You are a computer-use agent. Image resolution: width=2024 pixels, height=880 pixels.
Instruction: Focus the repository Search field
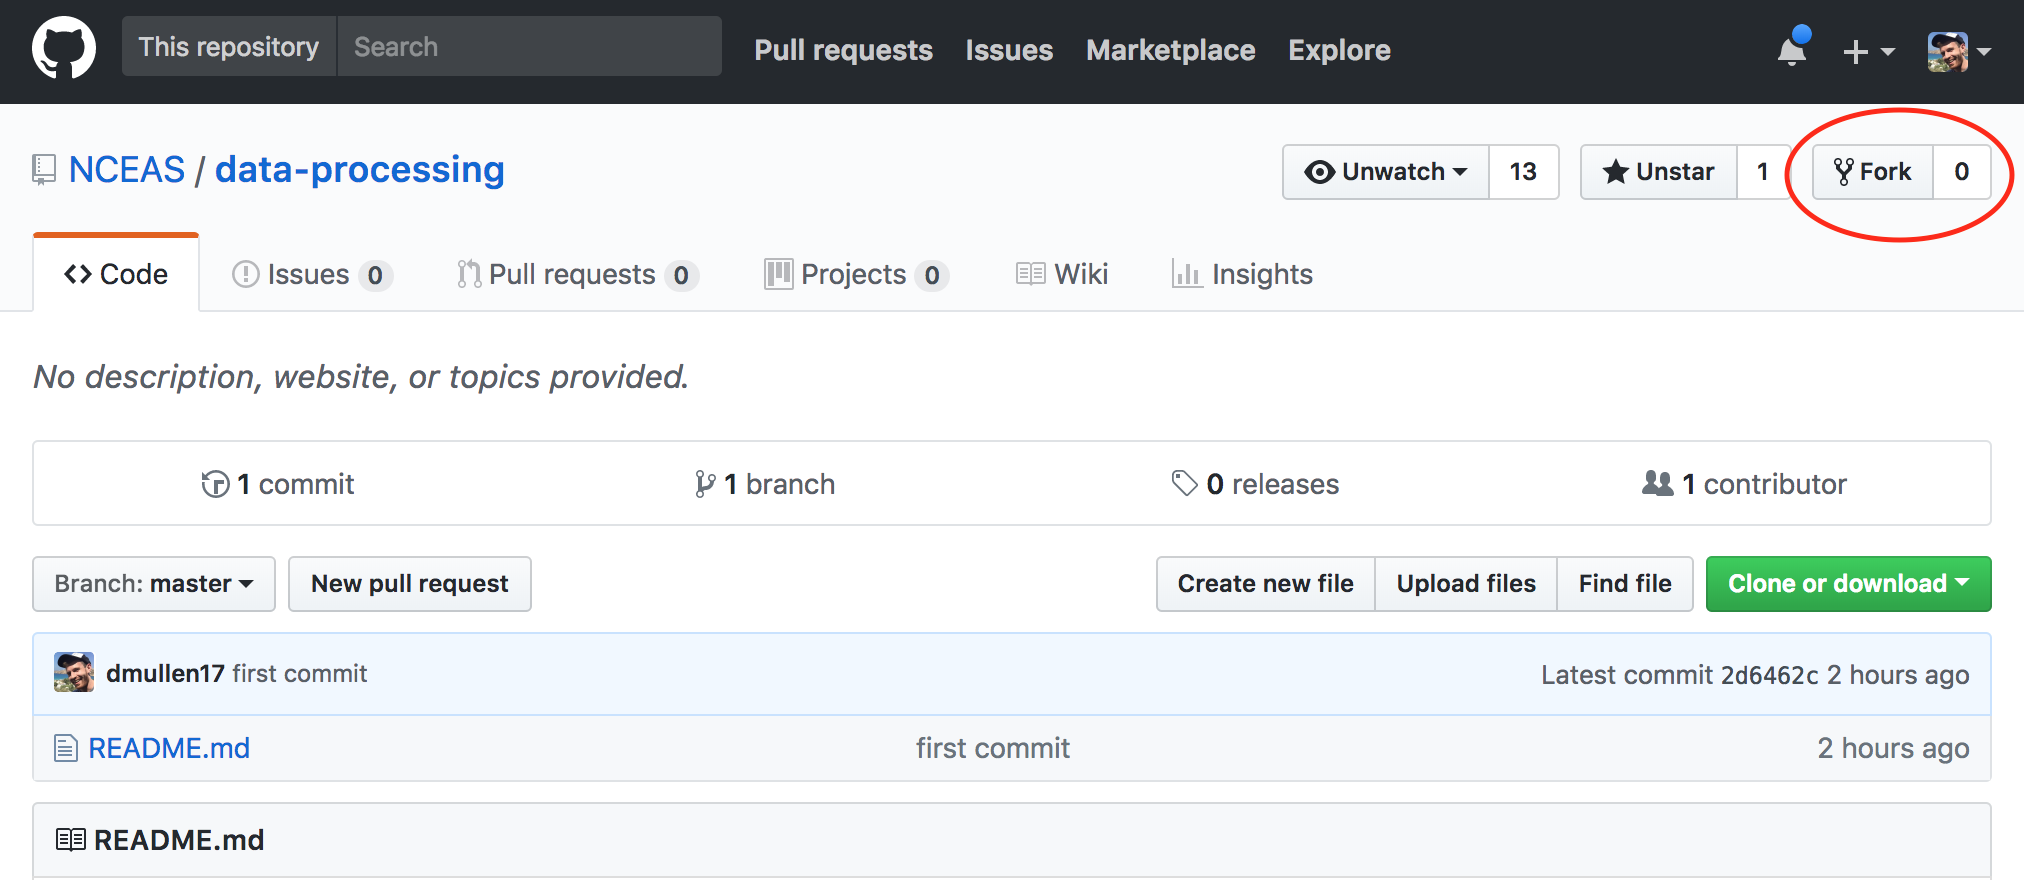click(529, 47)
